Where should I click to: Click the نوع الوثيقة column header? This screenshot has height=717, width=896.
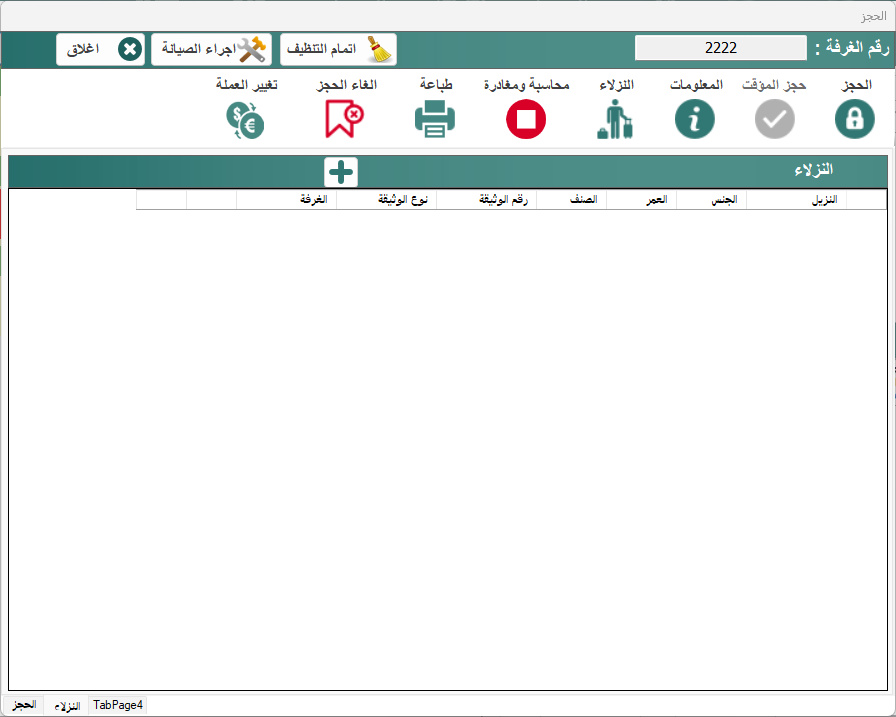coord(386,199)
